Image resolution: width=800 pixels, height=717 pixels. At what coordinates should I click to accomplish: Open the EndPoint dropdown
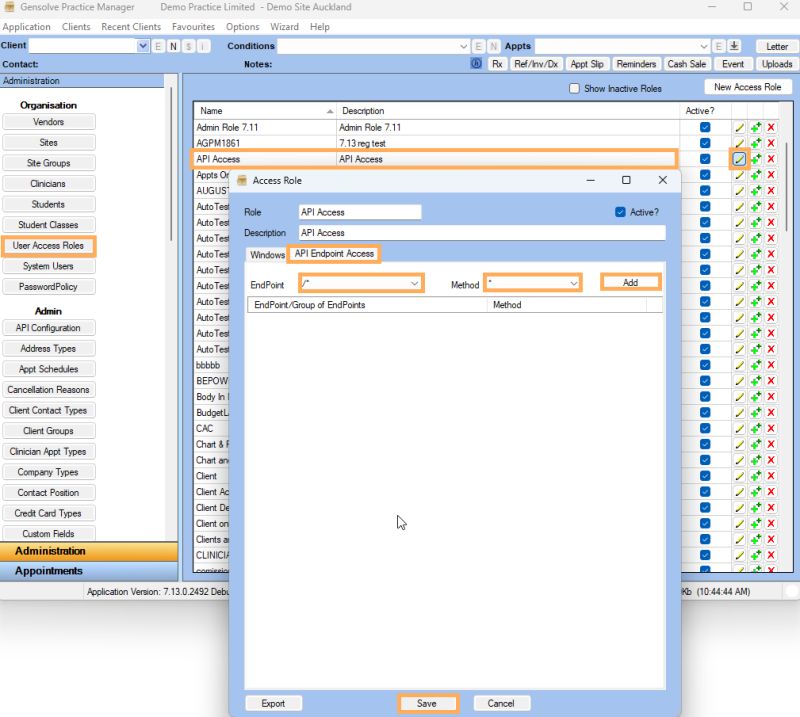(415, 283)
